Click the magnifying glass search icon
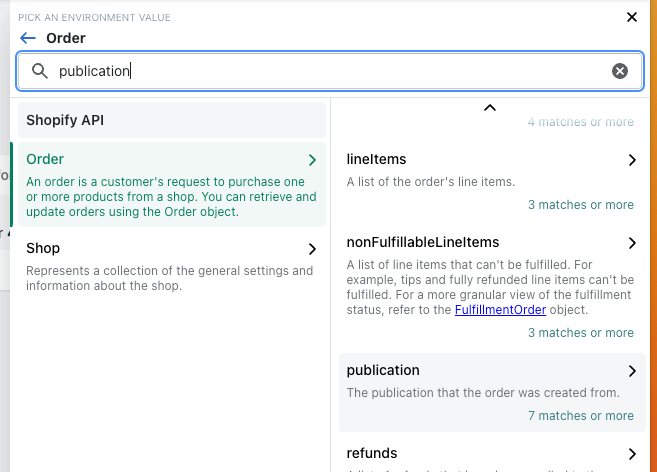The width and height of the screenshot is (657, 472). [40, 71]
